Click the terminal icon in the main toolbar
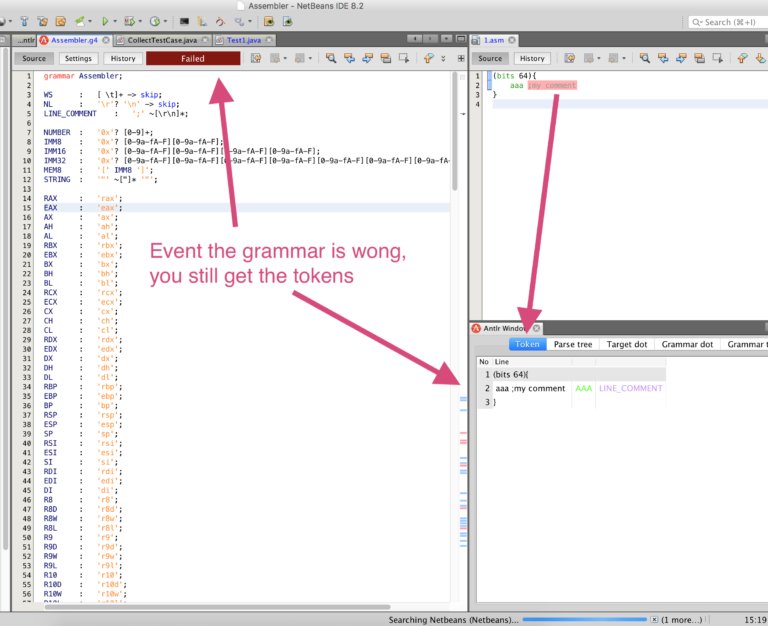The image size is (768, 626). 184,22
